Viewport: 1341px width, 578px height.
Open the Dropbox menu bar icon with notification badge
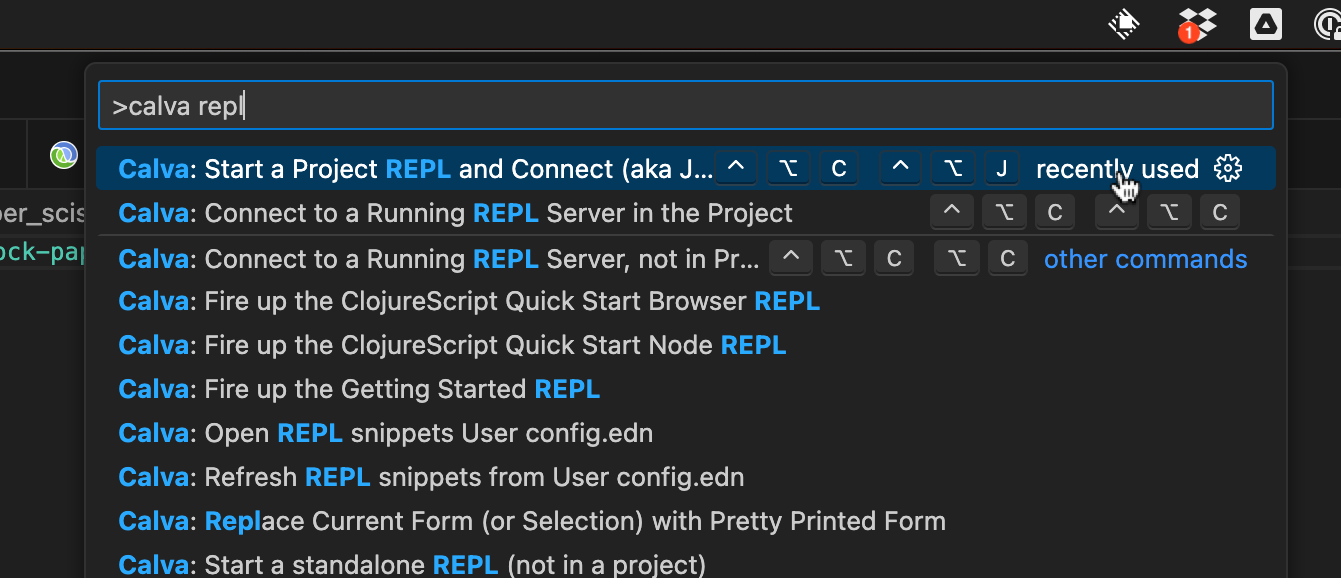pyautogui.click(x=1196, y=24)
